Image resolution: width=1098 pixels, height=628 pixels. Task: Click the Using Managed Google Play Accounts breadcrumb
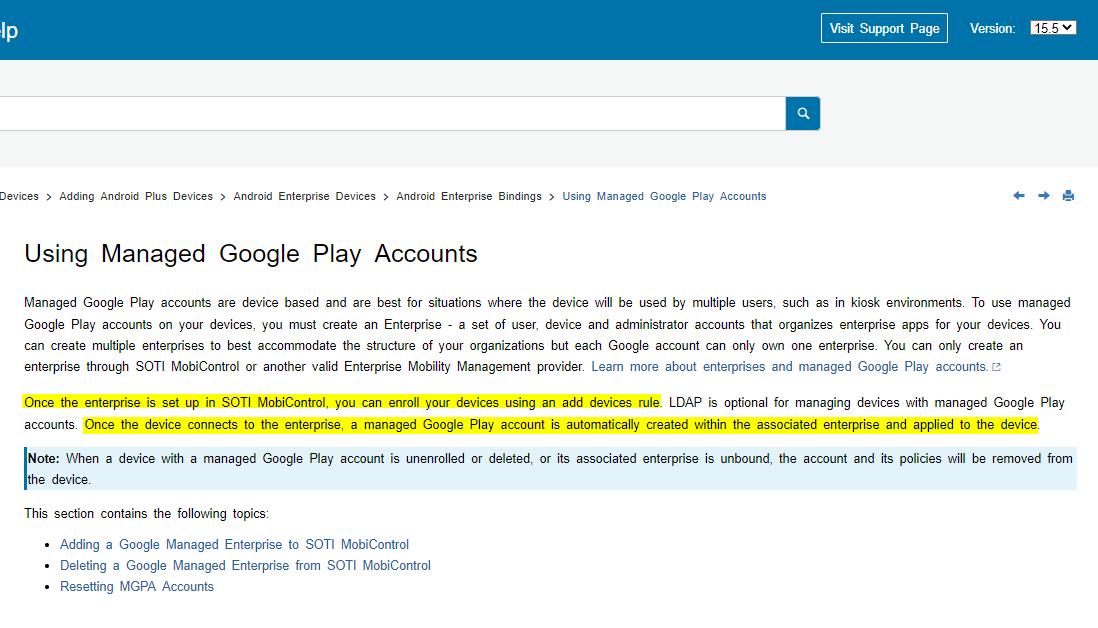pos(661,196)
